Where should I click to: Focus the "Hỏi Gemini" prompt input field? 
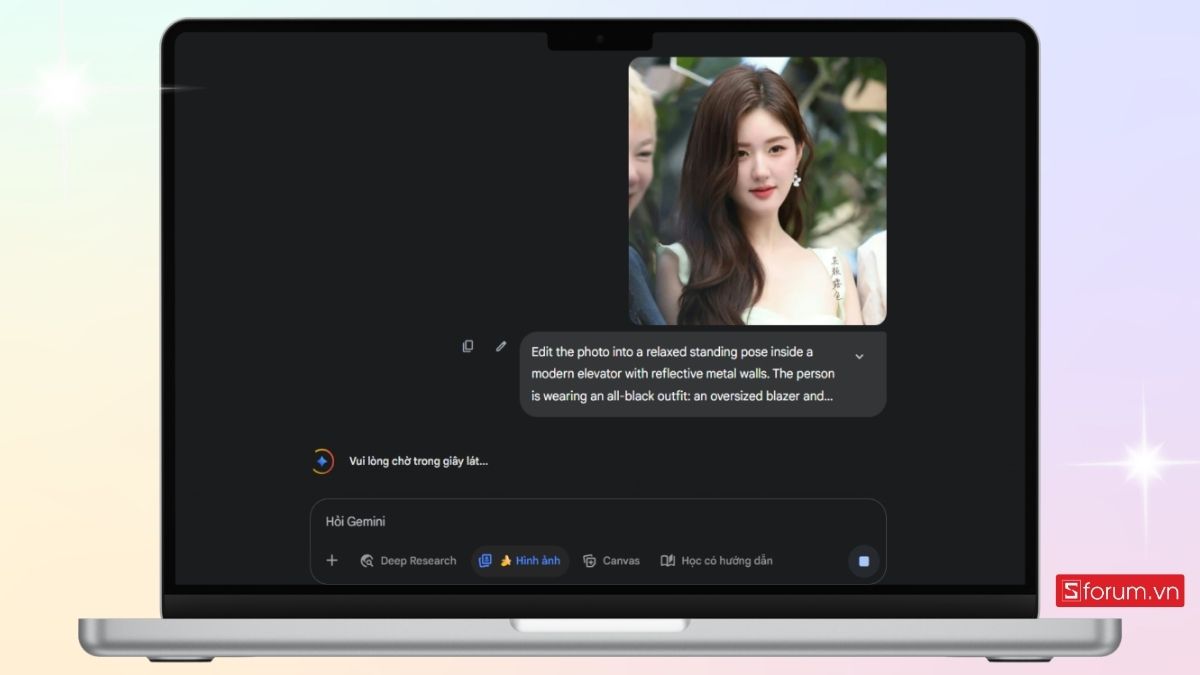(598, 521)
